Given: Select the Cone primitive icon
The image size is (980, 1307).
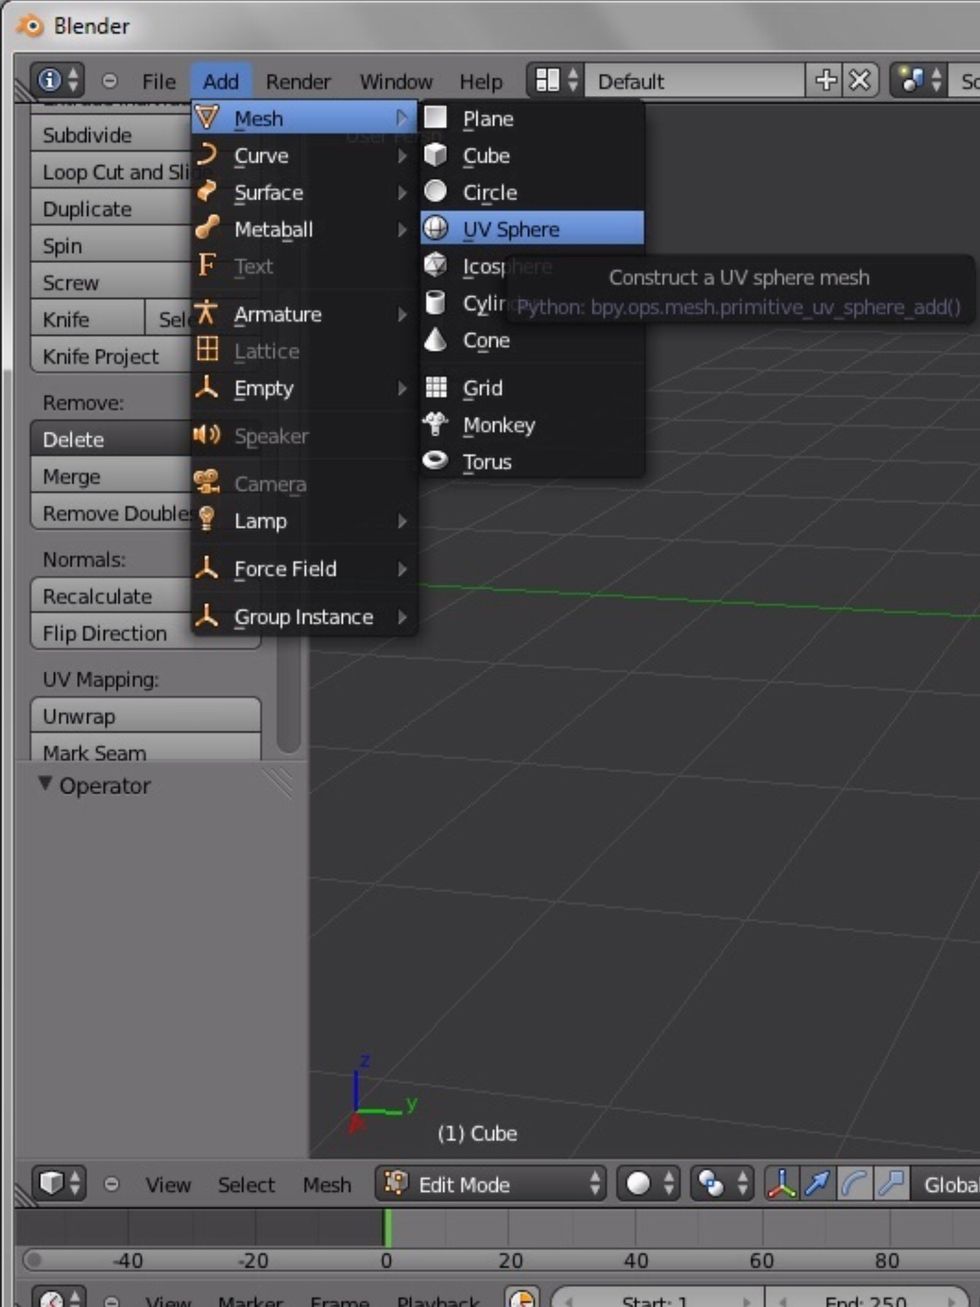Looking at the screenshot, I should pos(437,340).
